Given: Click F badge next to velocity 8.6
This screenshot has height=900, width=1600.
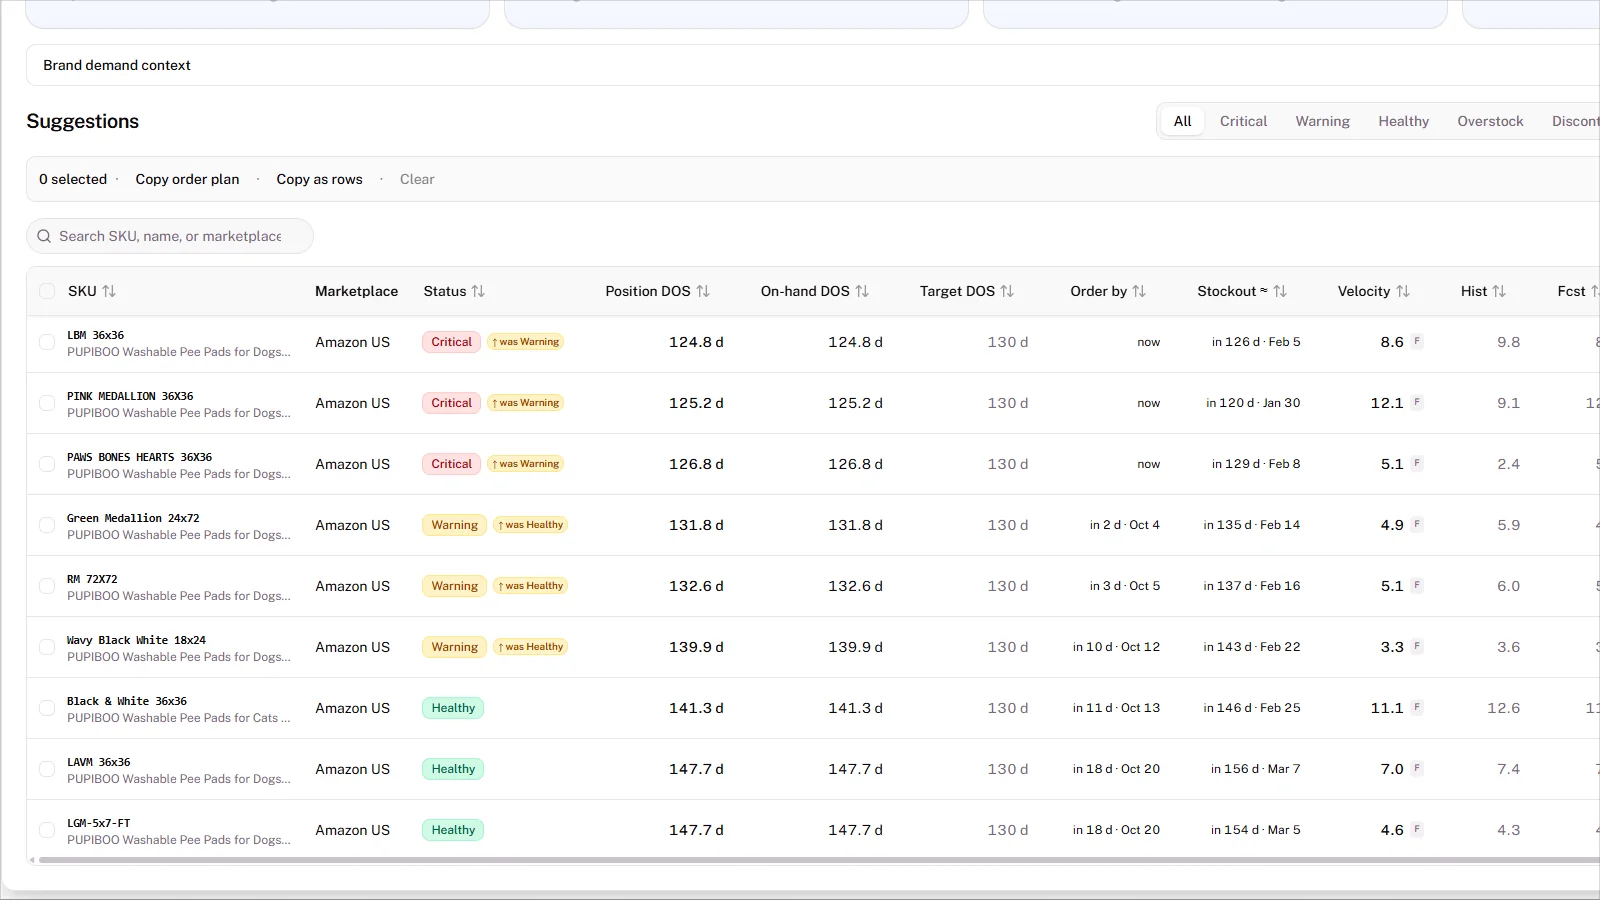Looking at the screenshot, I should coord(1417,342).
